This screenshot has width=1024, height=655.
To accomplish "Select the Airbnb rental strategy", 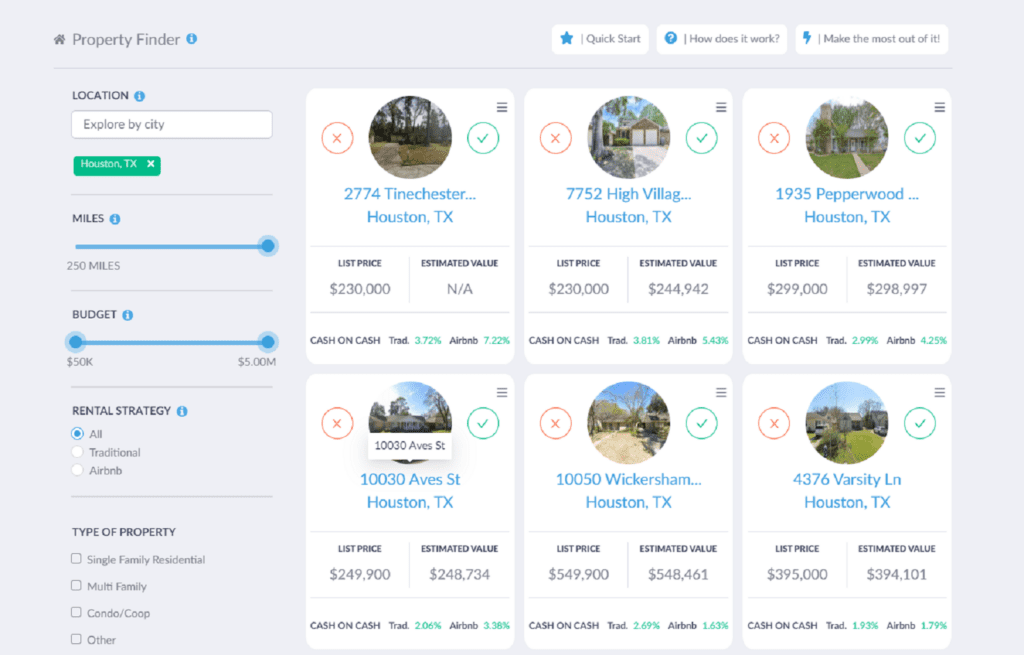I will click(x=76, y=470).
